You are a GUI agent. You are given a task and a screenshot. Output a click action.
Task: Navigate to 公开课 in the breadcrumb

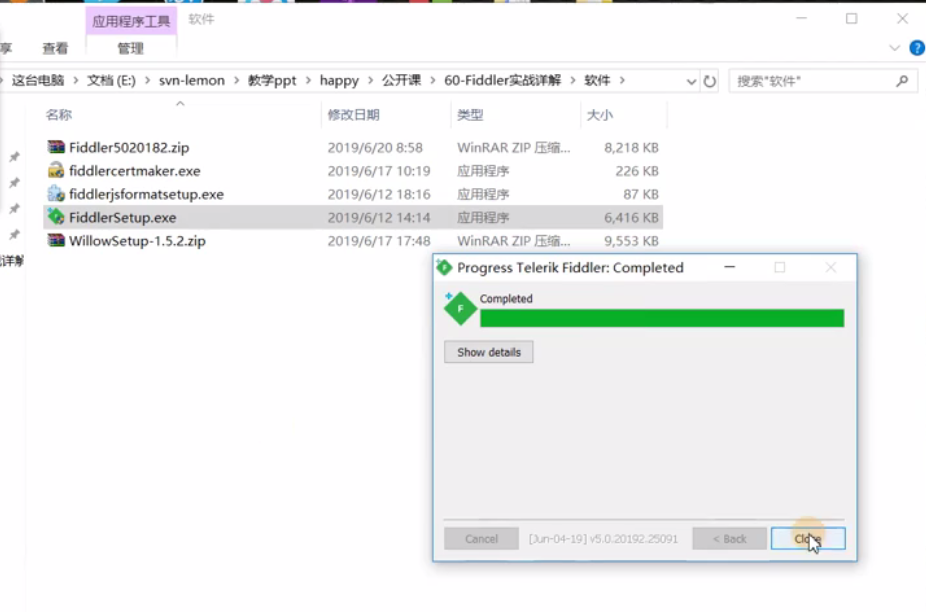pyautogui.click(x=402, y=80)
